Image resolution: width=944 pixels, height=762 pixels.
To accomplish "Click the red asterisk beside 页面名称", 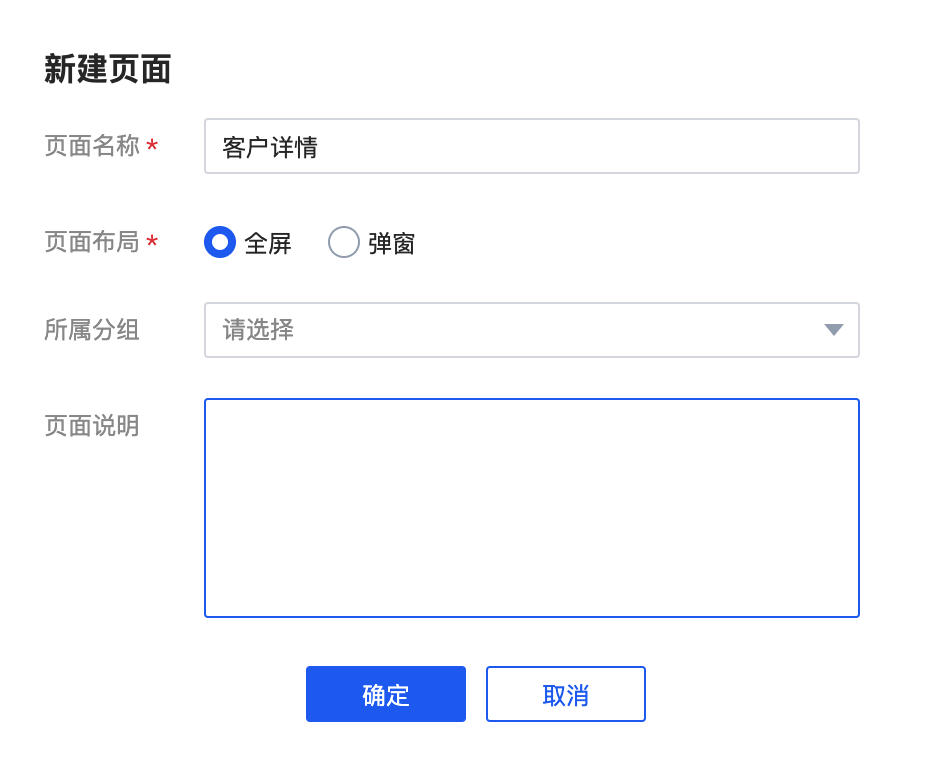I will 152,145.
